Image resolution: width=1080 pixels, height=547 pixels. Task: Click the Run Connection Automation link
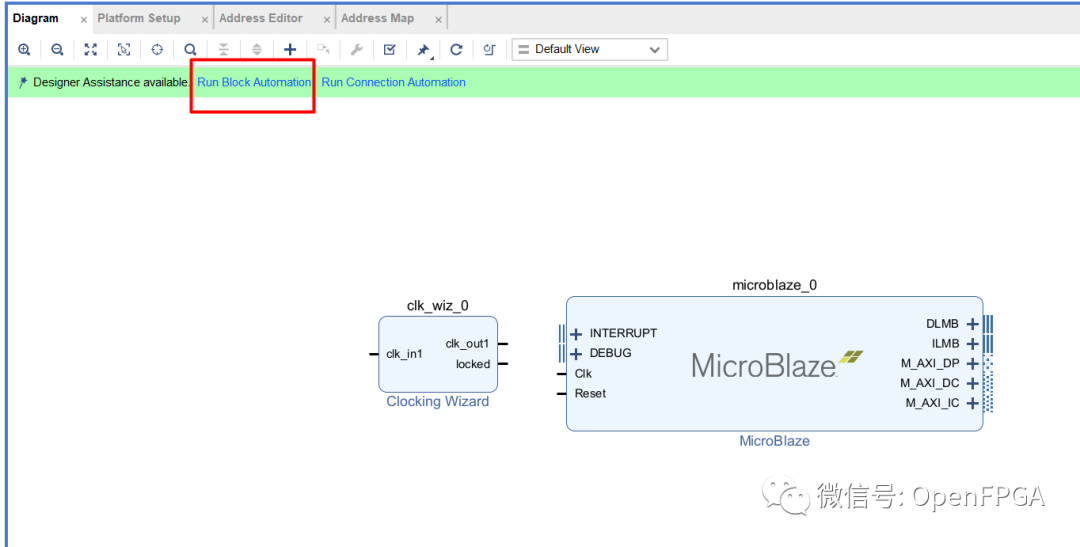[393, 82]
